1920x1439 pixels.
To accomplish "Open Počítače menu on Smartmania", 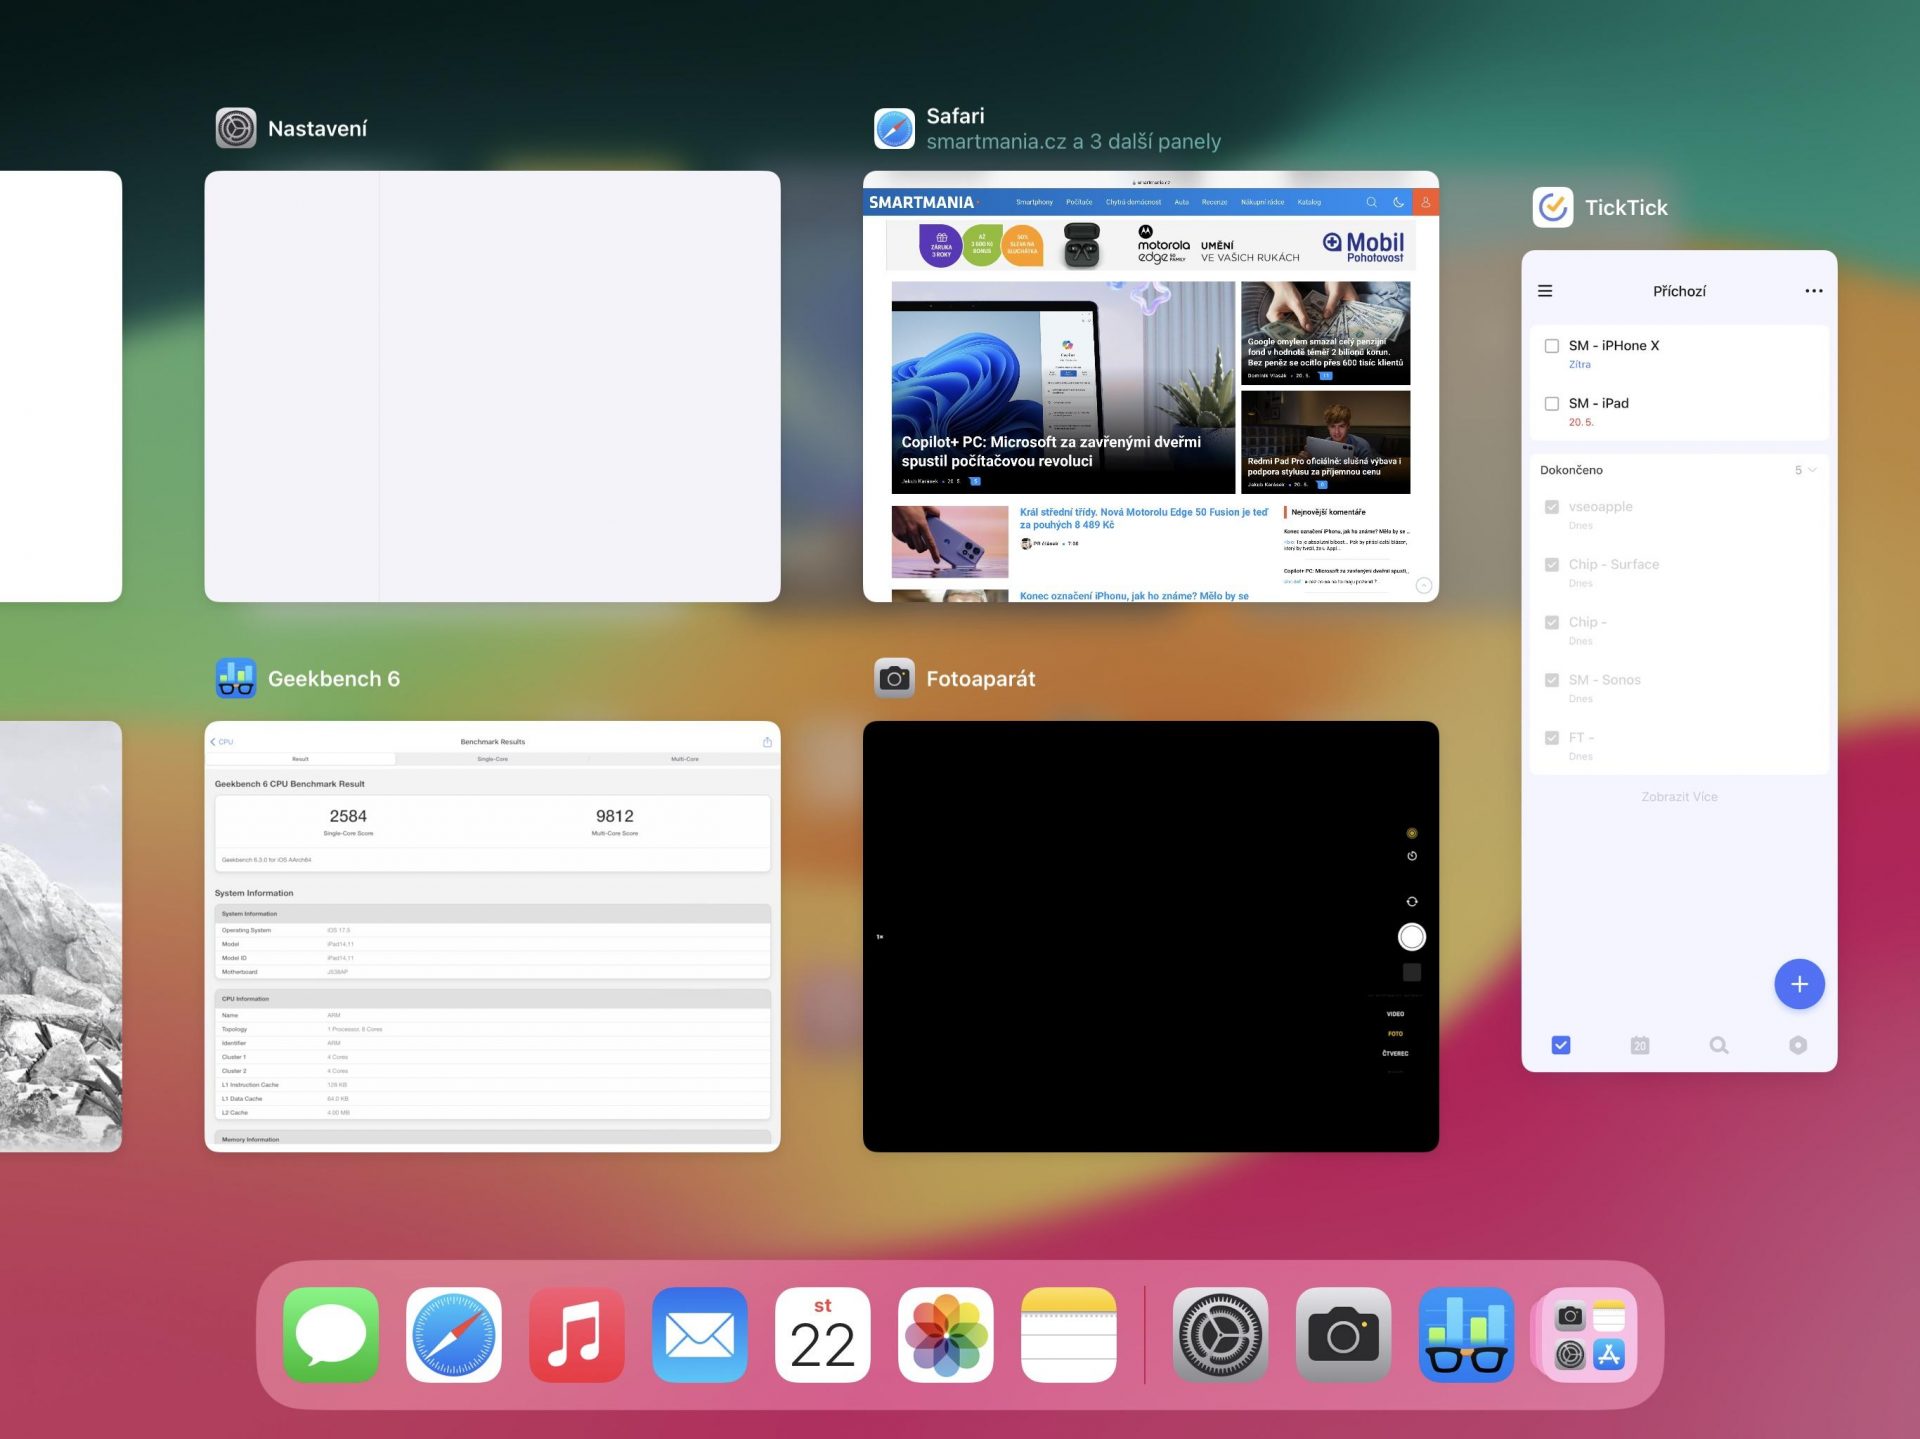I will point(1079,202).
